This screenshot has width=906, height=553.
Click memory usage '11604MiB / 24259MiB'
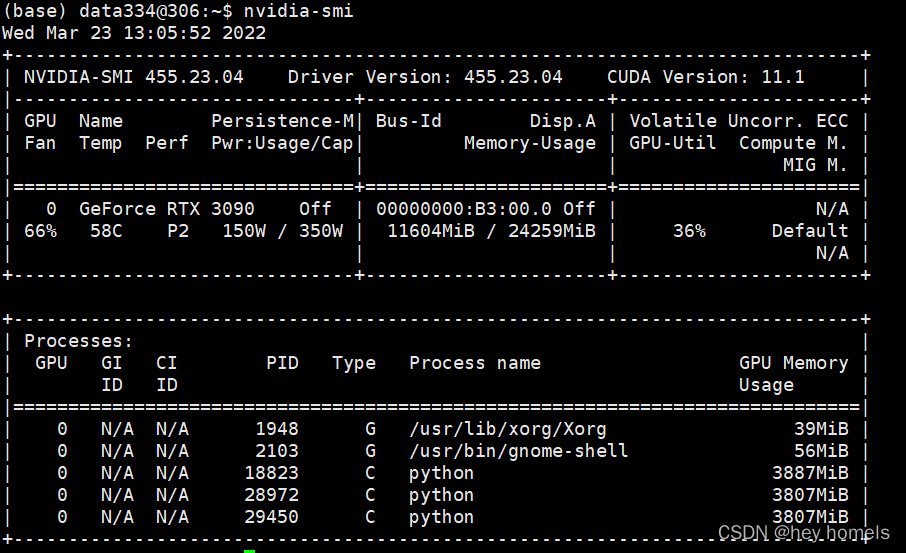(491, 231)
